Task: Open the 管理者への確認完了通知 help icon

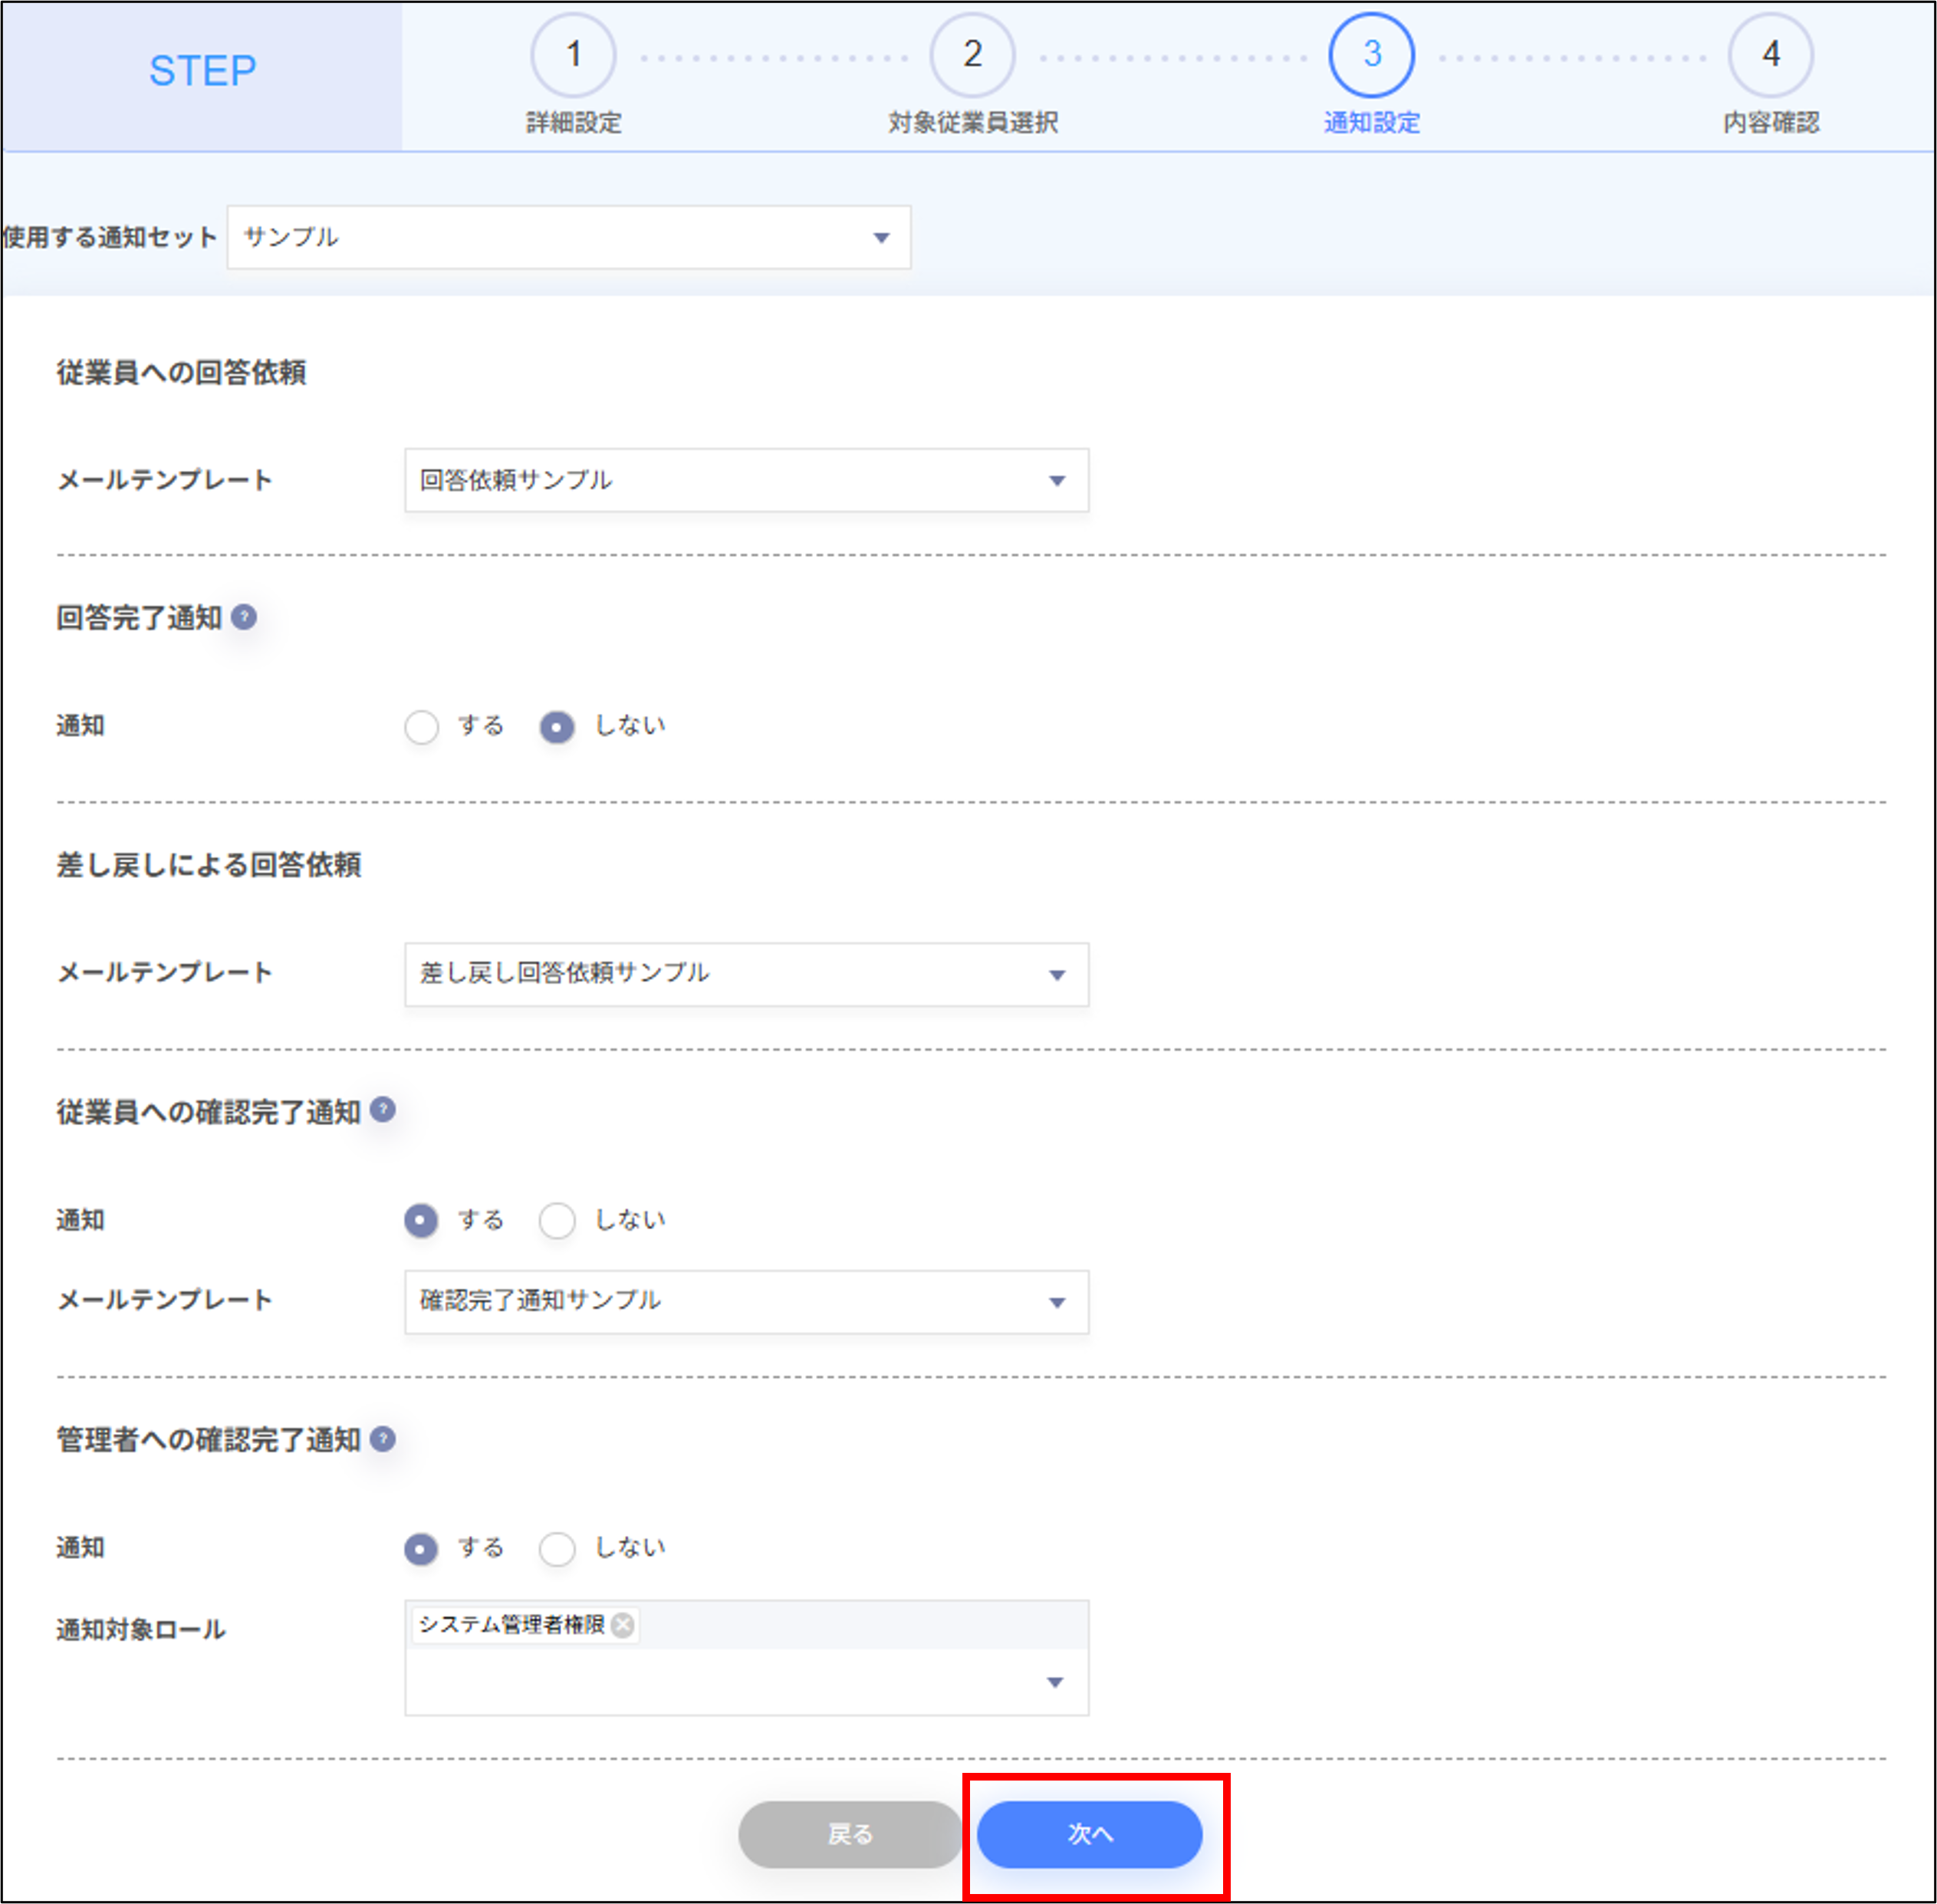Action: tap(381, 1440)
